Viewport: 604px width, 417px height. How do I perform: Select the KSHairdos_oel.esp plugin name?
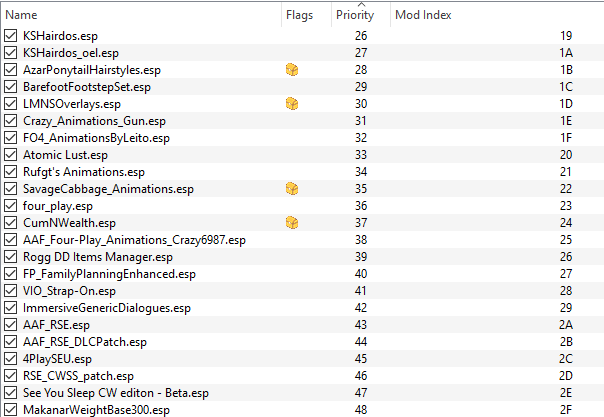(x=71, y=53)
